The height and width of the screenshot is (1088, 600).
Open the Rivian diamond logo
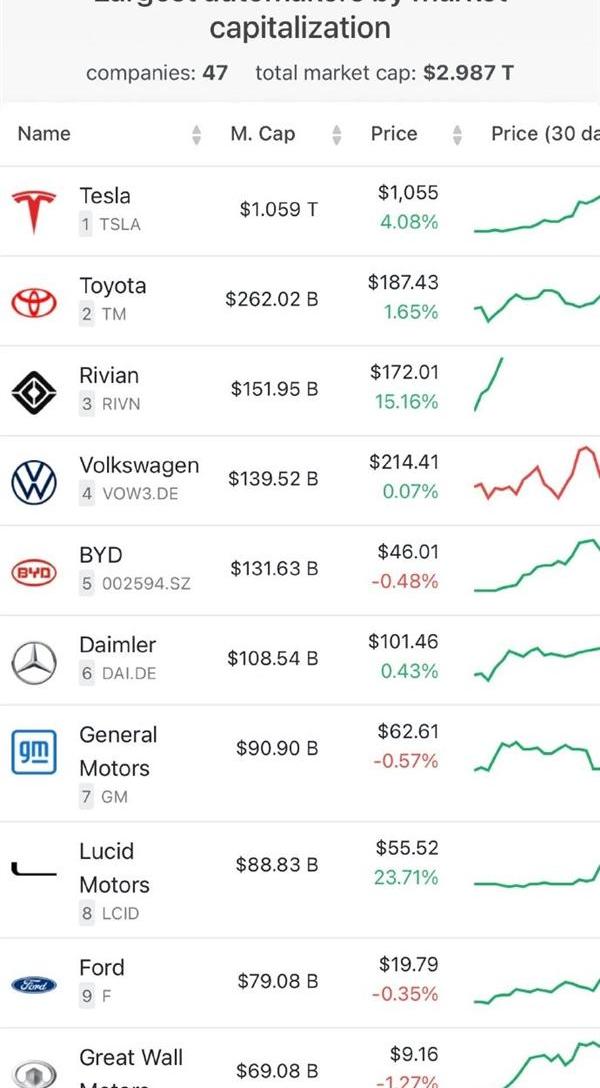(x=33, y=392)
